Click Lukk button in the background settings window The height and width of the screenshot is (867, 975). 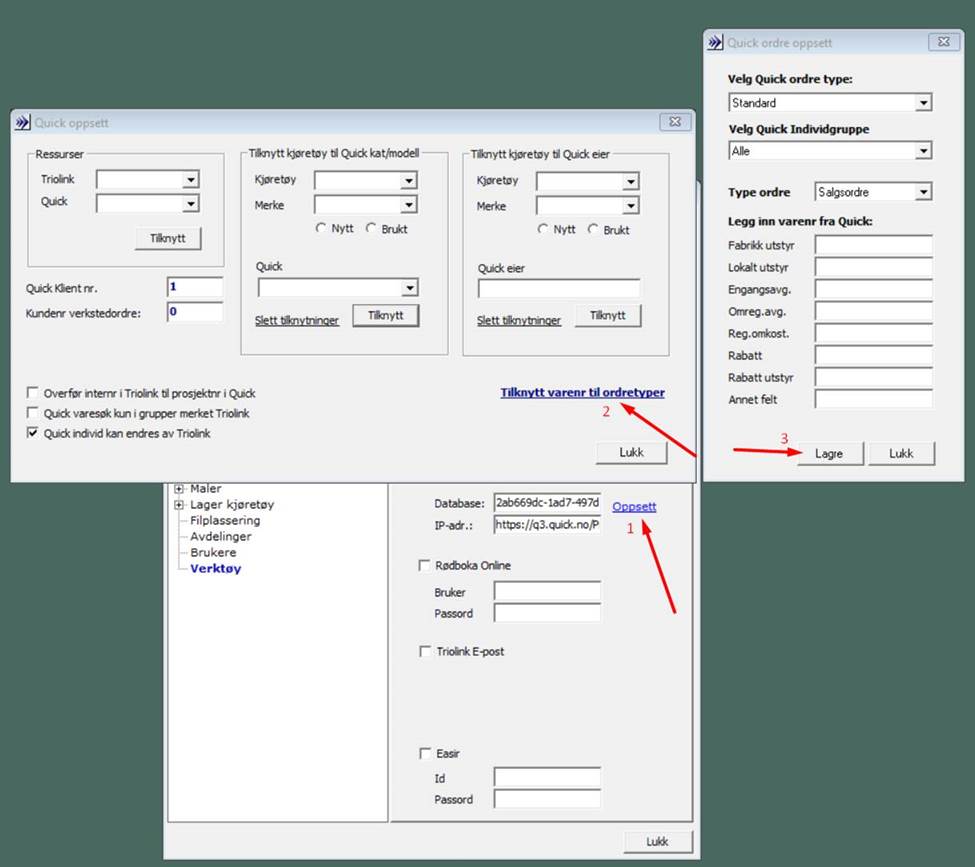point(657,842)
